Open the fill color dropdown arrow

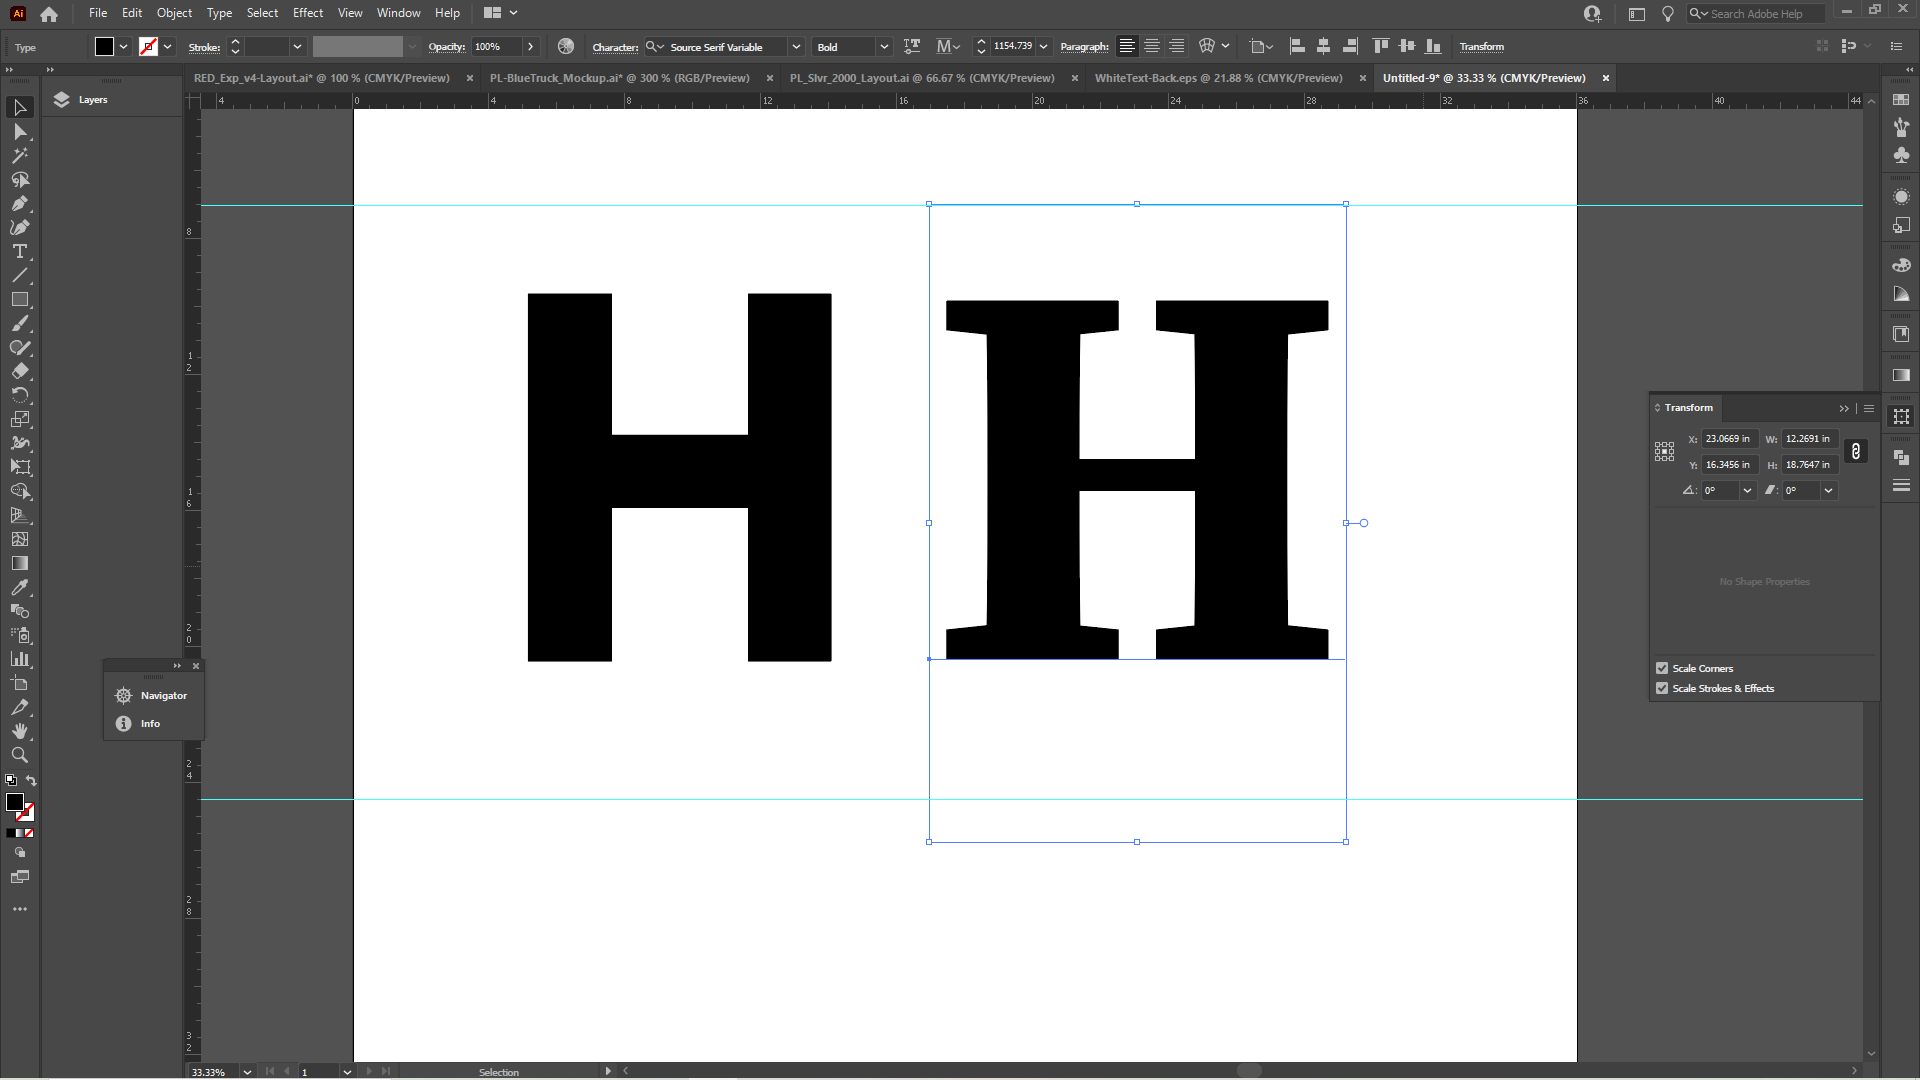tap(123, 47)
